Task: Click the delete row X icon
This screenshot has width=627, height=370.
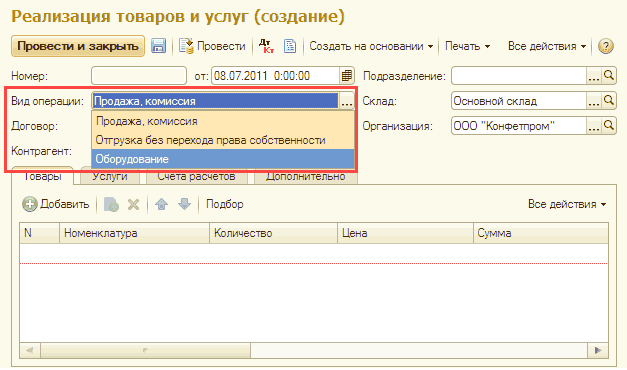Action: 133,204
